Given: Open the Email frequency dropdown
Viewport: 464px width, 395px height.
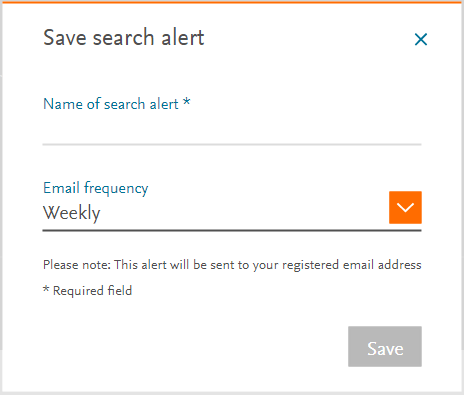Looking at the screenshot, I should [x=232, y=211].
